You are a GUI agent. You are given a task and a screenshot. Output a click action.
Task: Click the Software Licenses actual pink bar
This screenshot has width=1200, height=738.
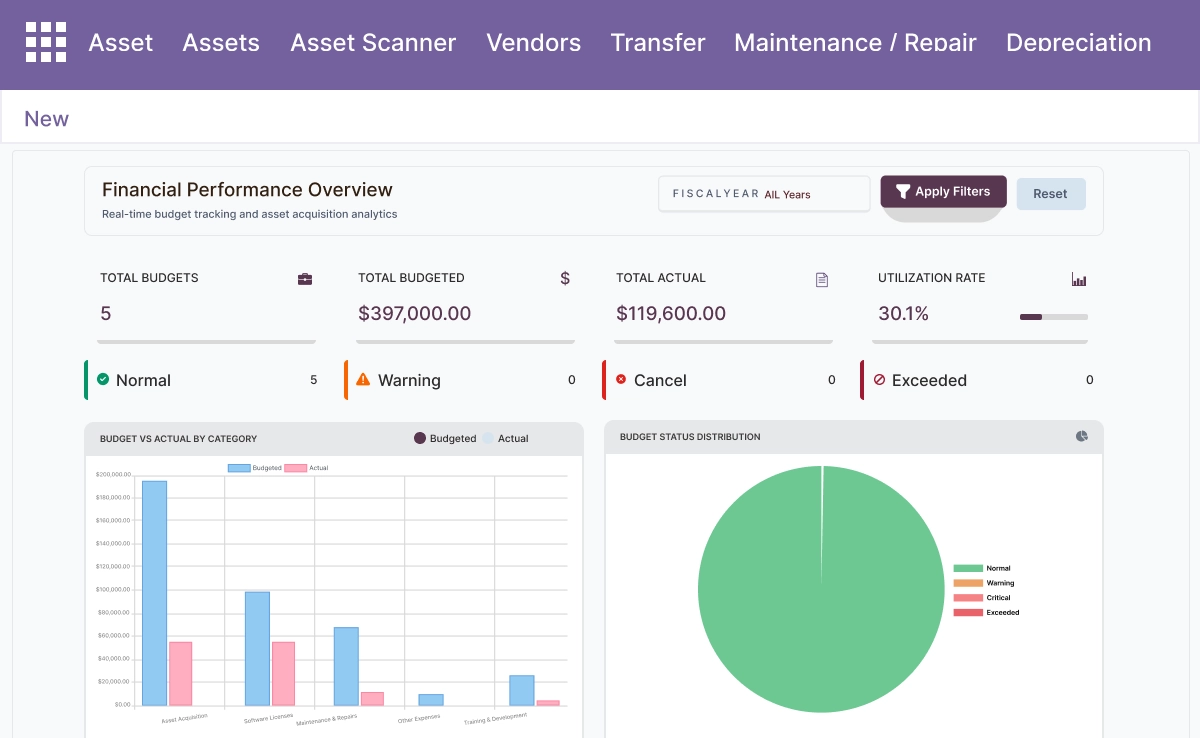coord(283,673)
